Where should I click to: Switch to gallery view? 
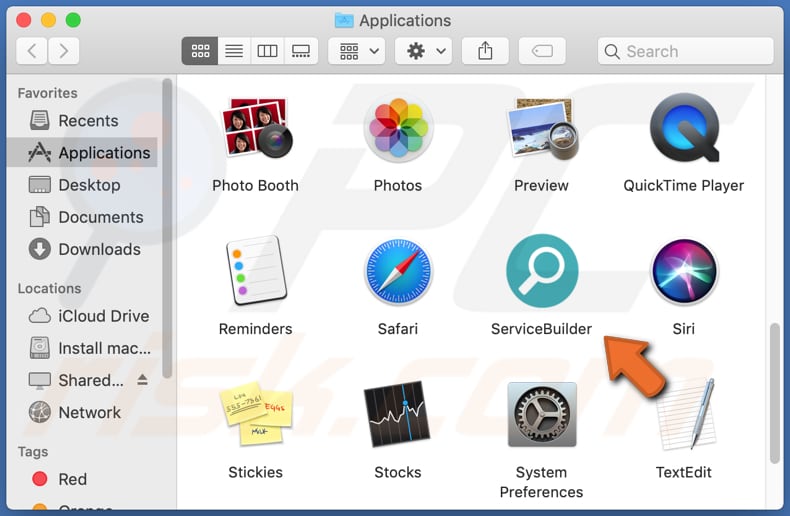tap(301, 51)
